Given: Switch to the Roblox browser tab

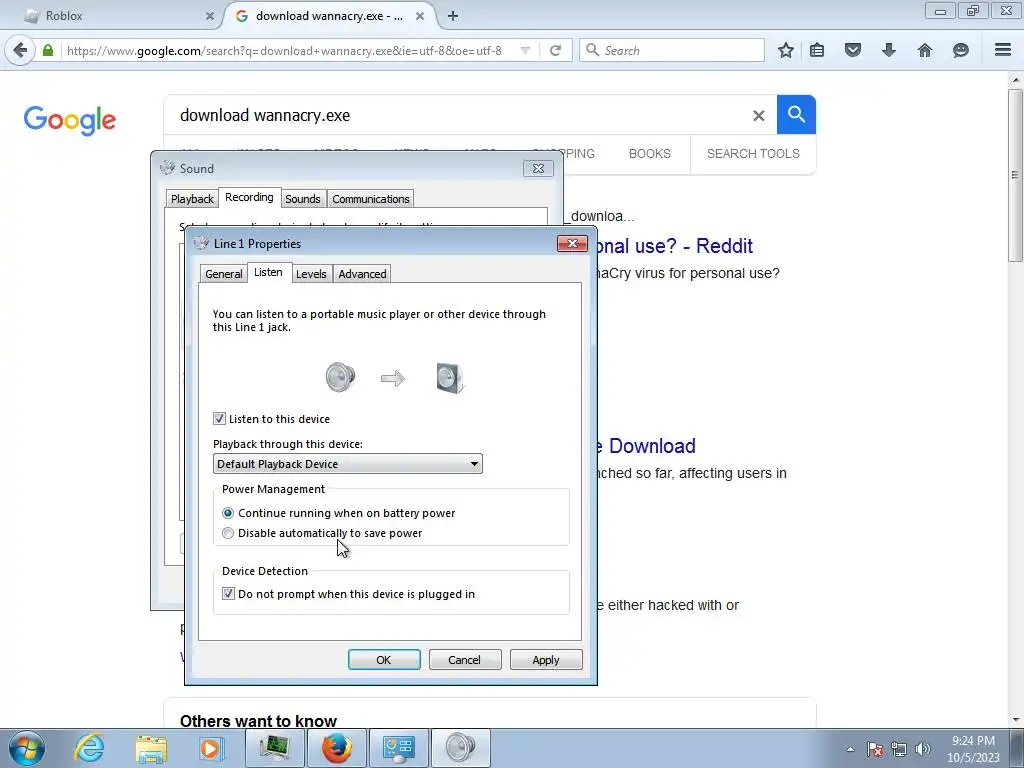Looking at the screenshot, I should [x=118, y=16].
